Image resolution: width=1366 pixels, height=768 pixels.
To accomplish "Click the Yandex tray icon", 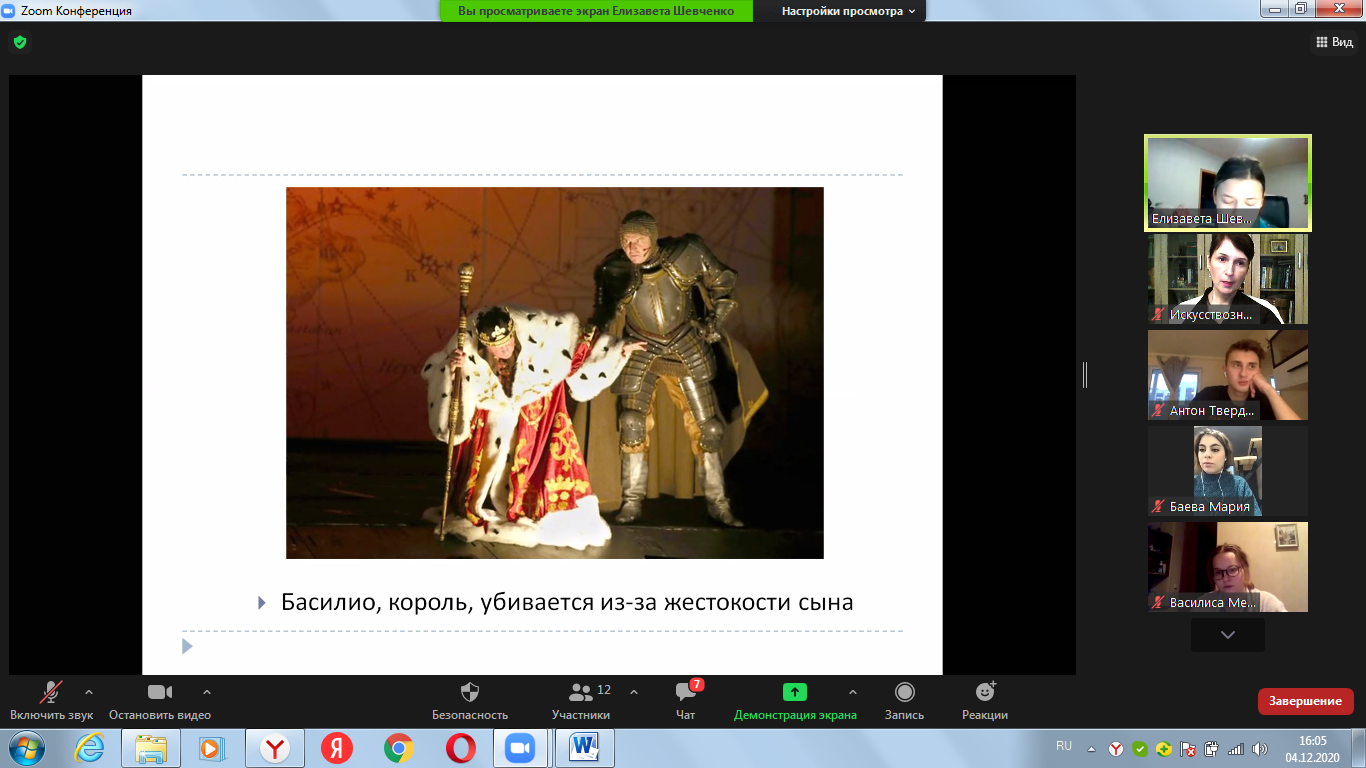I will pos(1116,748).
